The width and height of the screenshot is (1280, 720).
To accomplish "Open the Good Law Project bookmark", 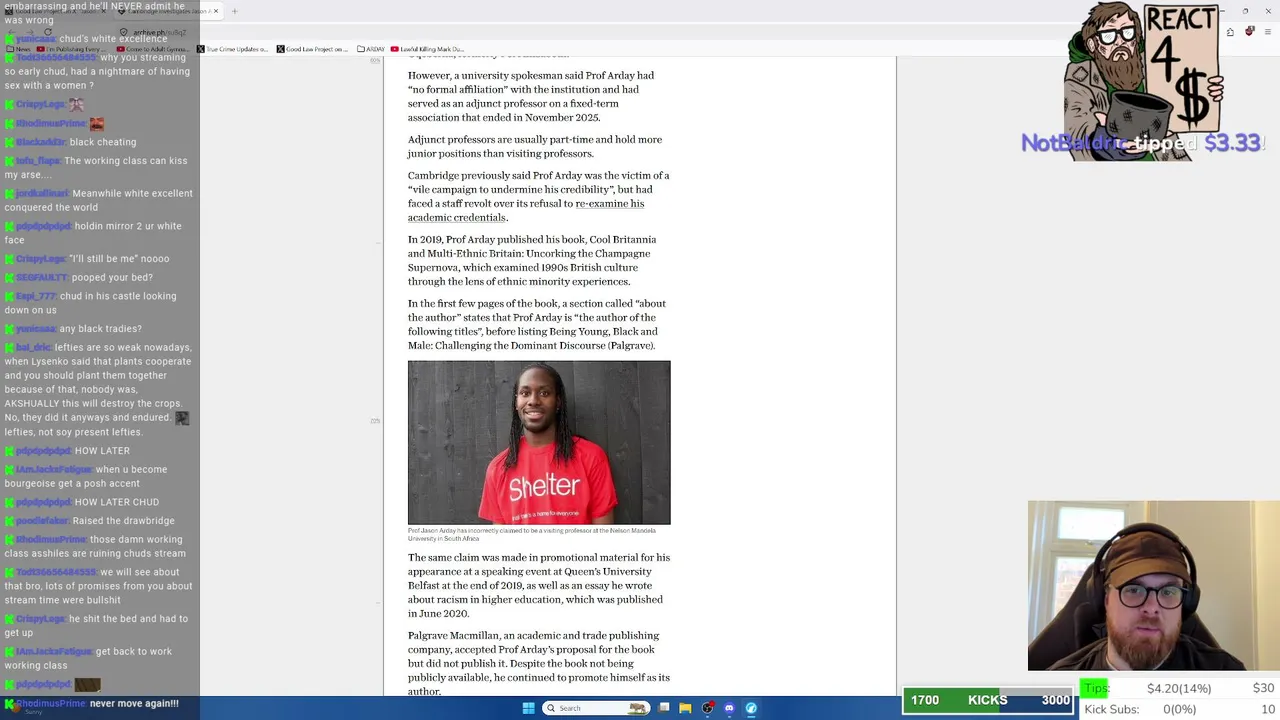I will point(312,49).
